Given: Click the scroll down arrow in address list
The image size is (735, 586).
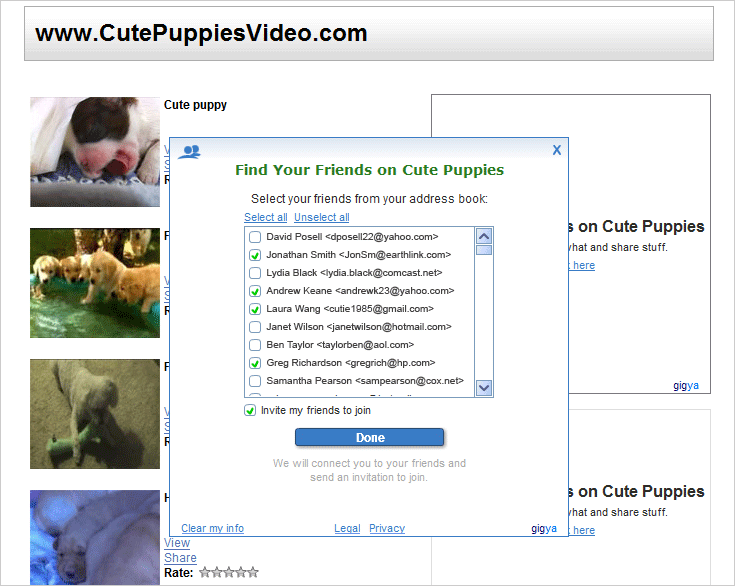Looking at the screenshot, I should (484, 388).
